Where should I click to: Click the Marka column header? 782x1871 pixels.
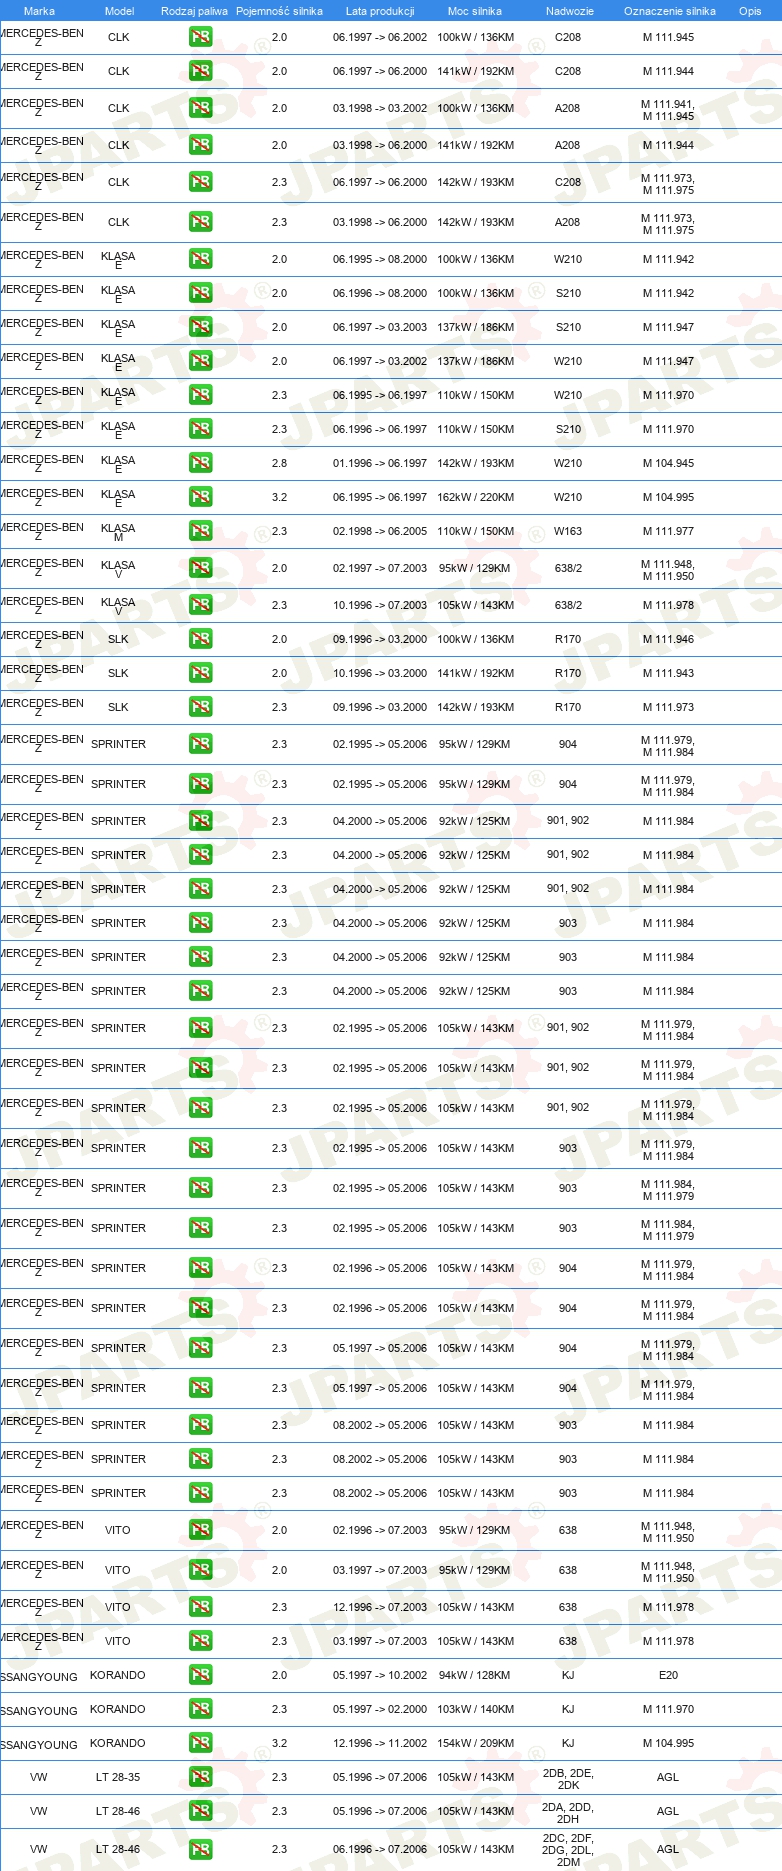[39, 11]
